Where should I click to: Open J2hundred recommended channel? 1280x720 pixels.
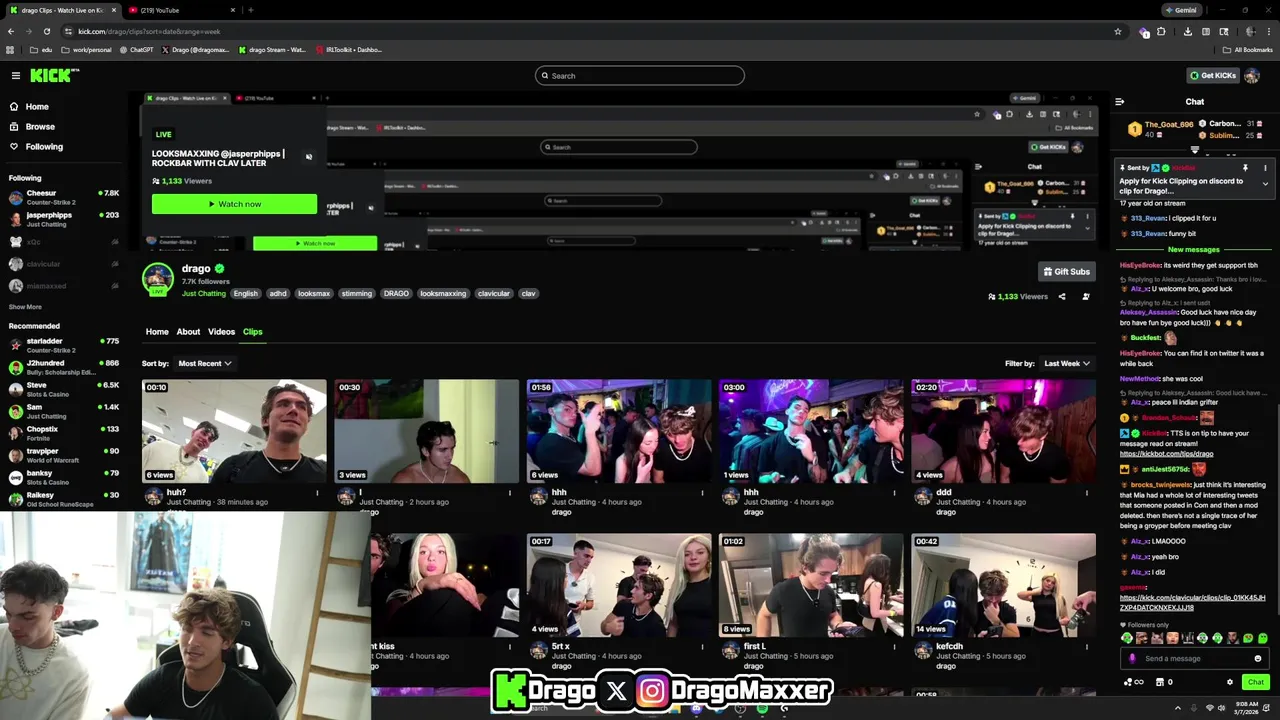point(63,367)
